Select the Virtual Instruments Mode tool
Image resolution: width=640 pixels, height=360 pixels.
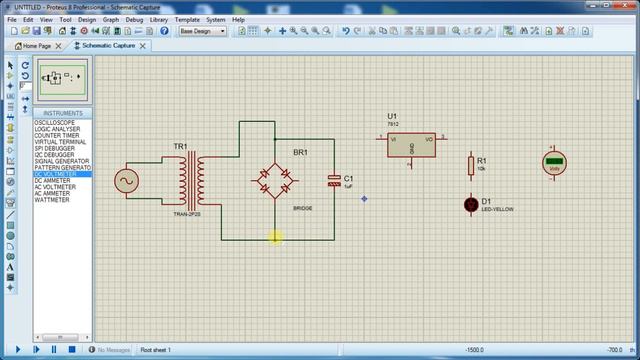pos(10,203)
